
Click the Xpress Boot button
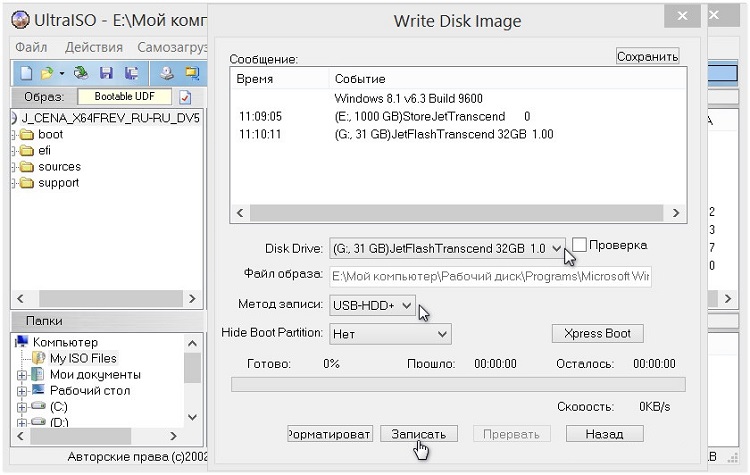(x=597, y=333)
